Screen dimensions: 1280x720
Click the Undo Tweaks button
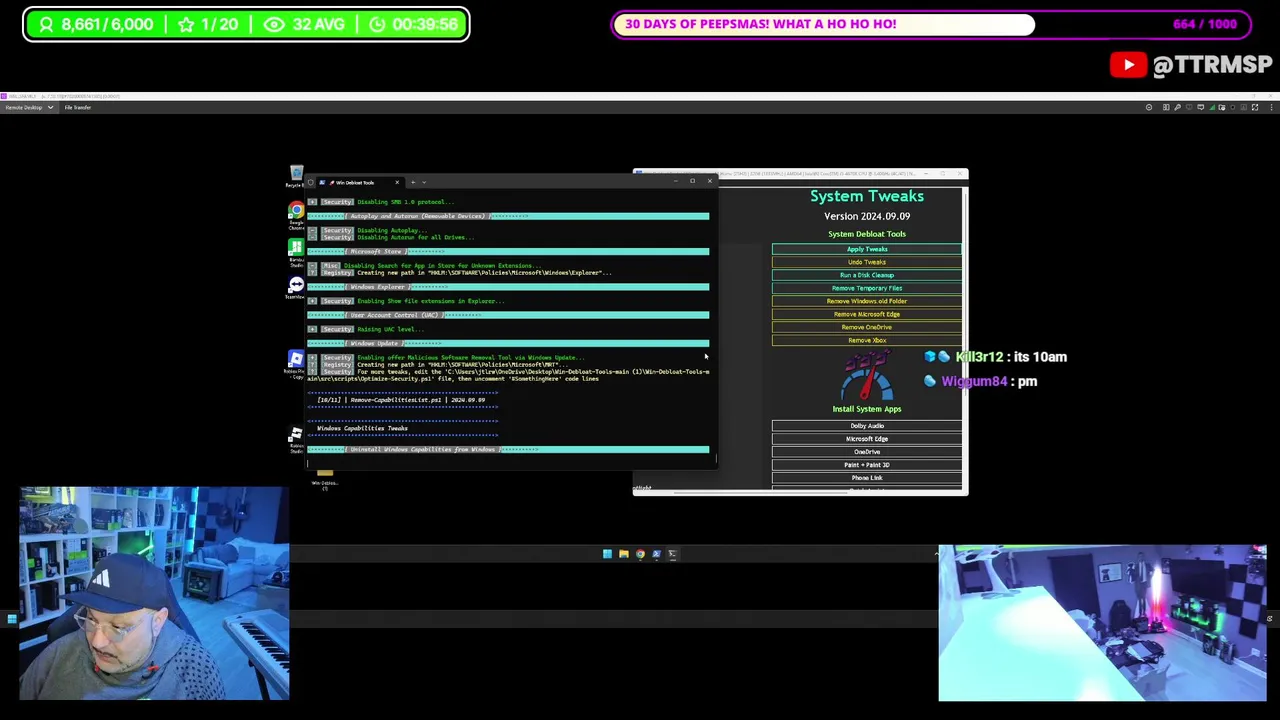tap(867, 262)
